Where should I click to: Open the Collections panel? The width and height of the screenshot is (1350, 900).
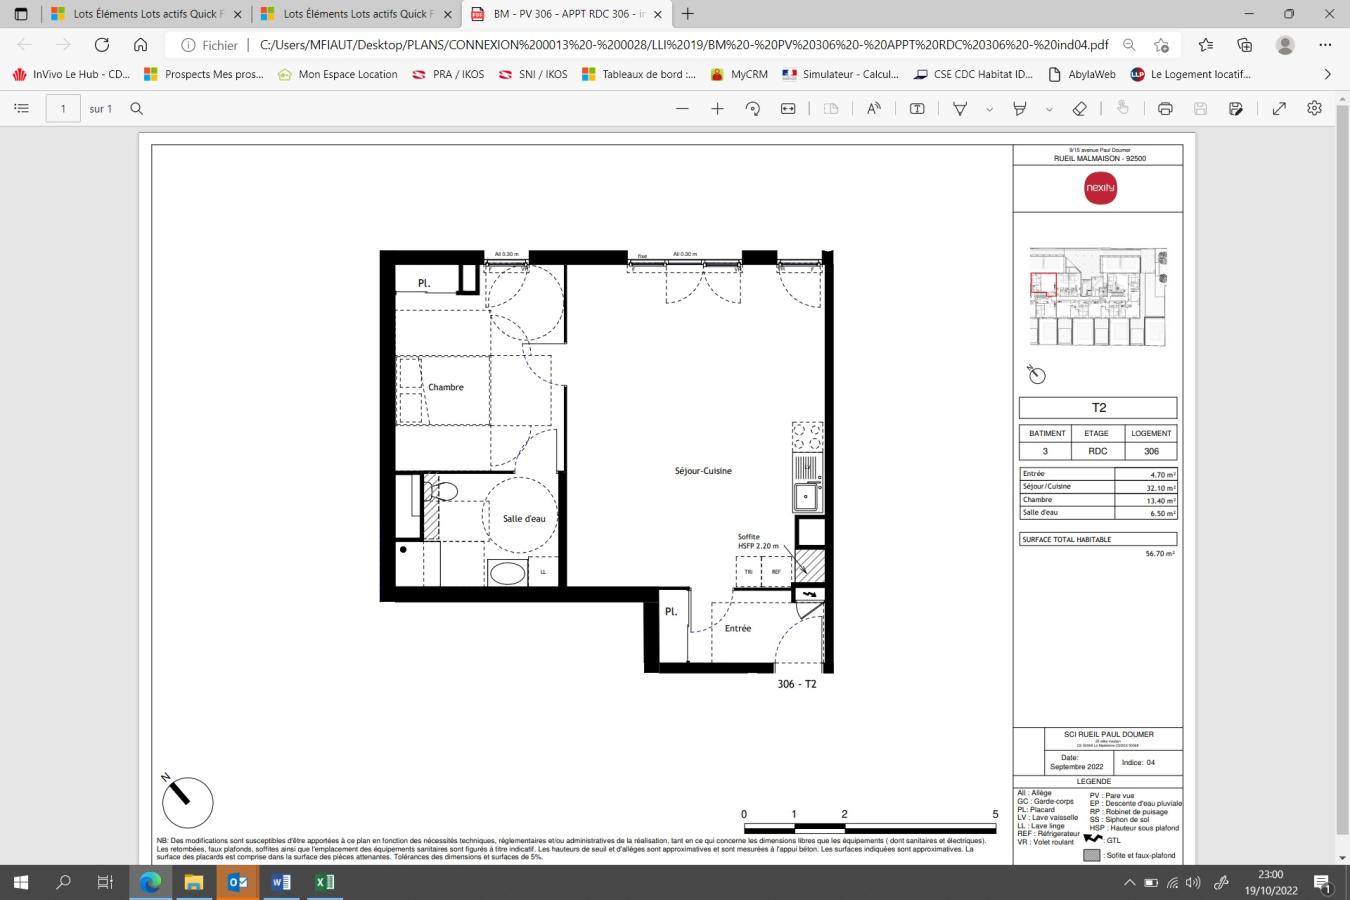[1245, 45]
